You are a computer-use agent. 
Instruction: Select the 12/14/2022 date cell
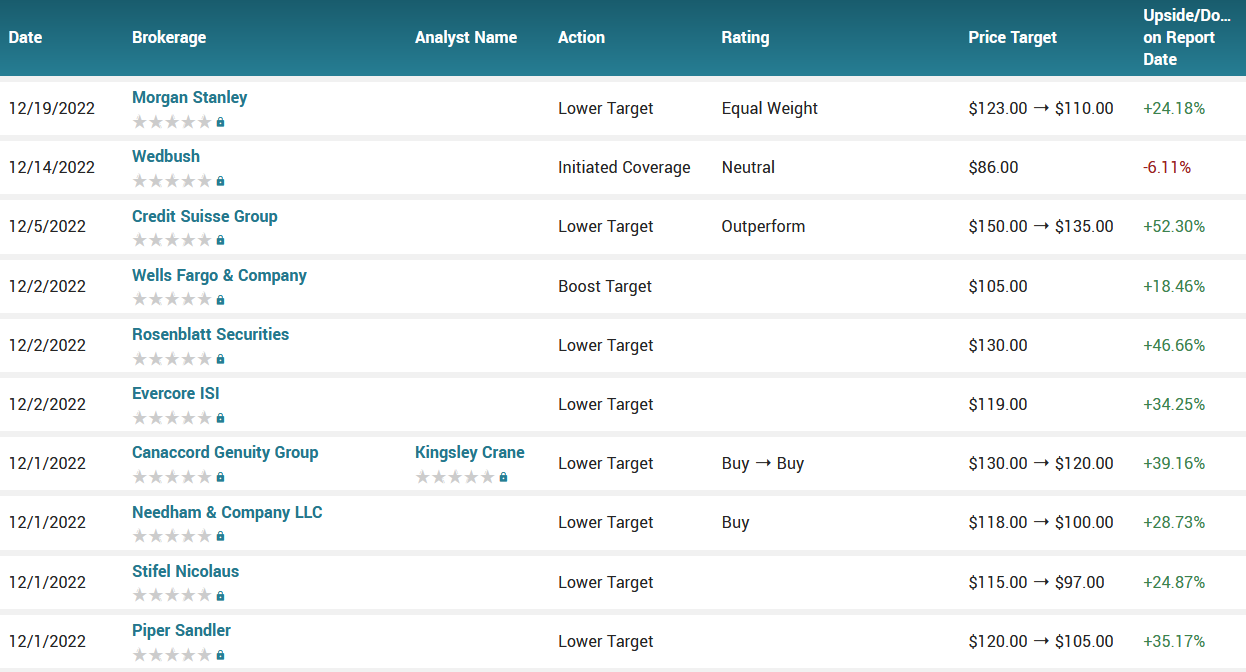52,167
